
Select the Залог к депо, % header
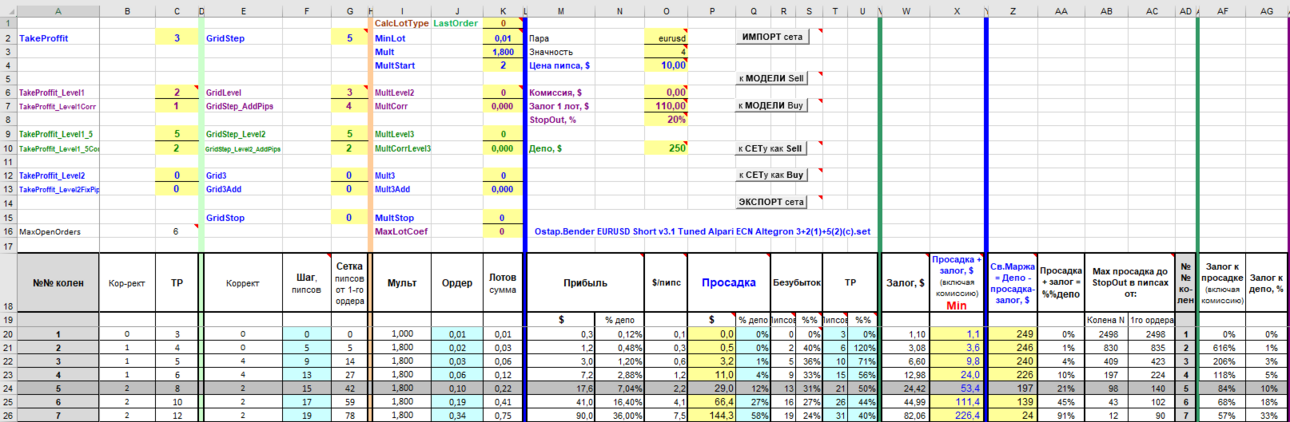tap(1267, 283)
